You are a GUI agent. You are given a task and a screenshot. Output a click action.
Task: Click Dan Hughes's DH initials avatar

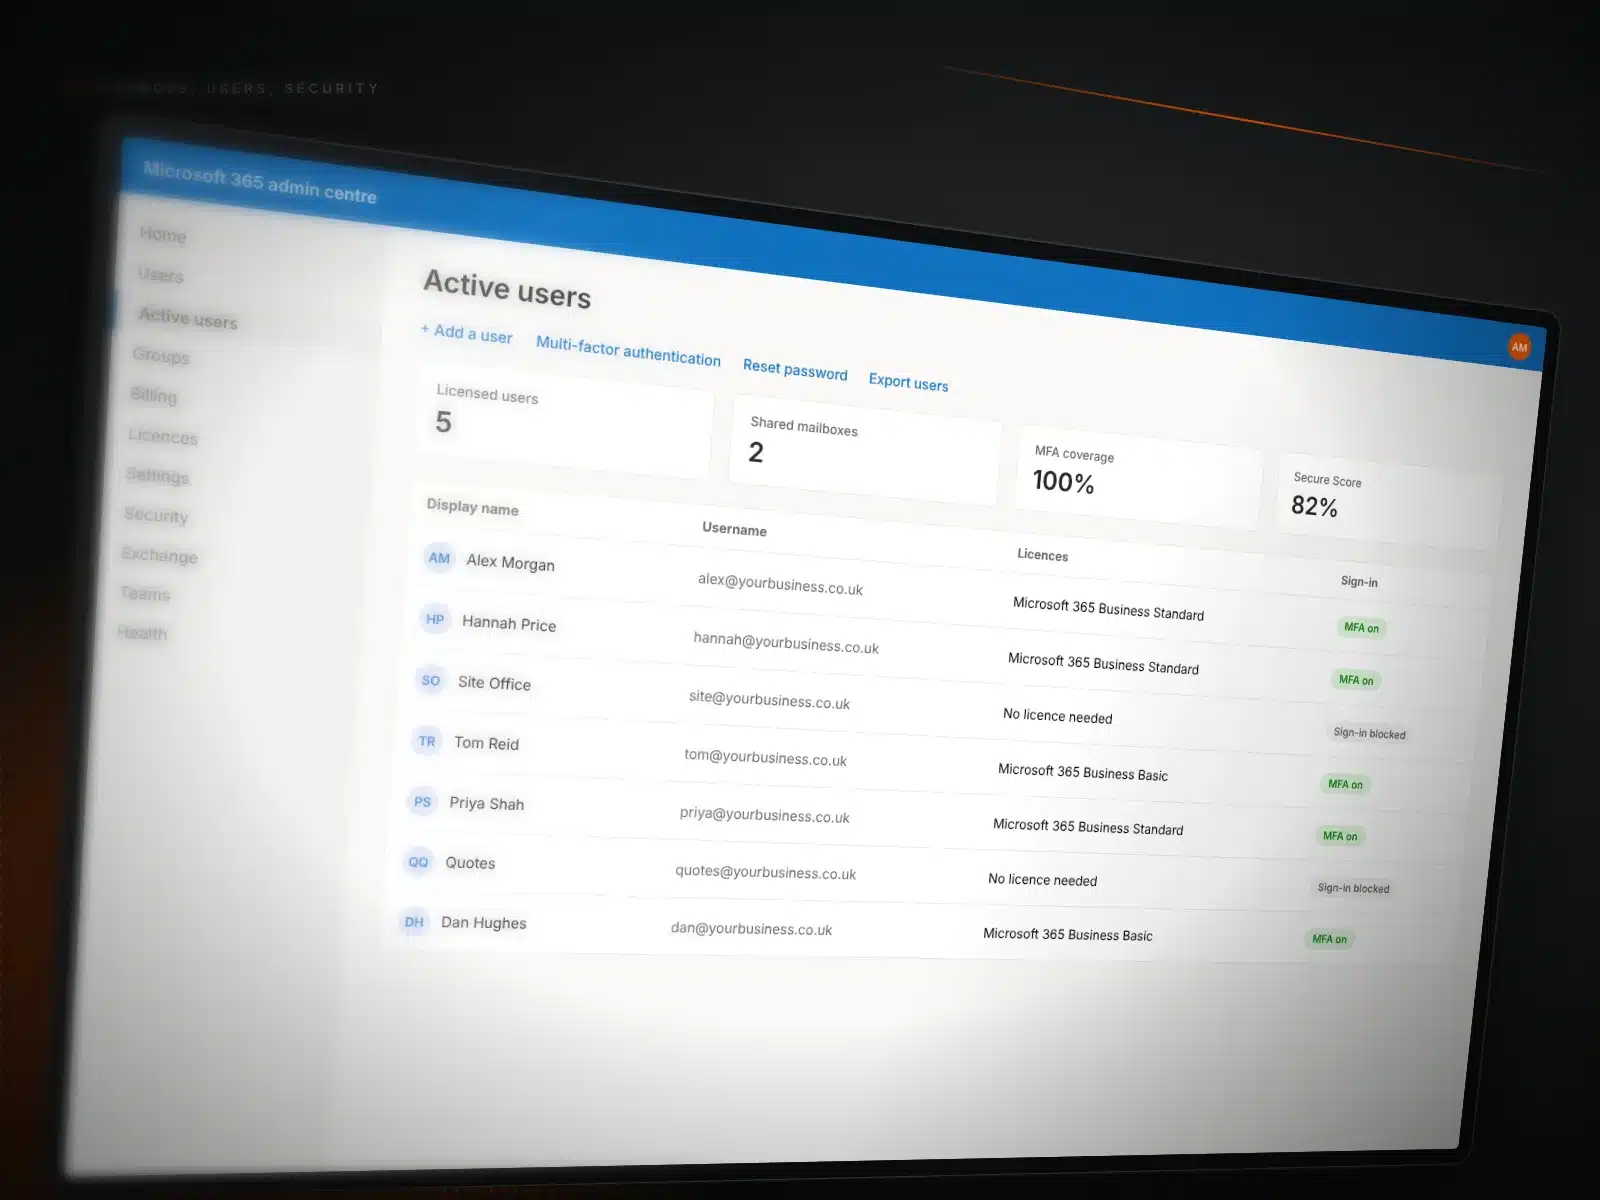point(414,922)
